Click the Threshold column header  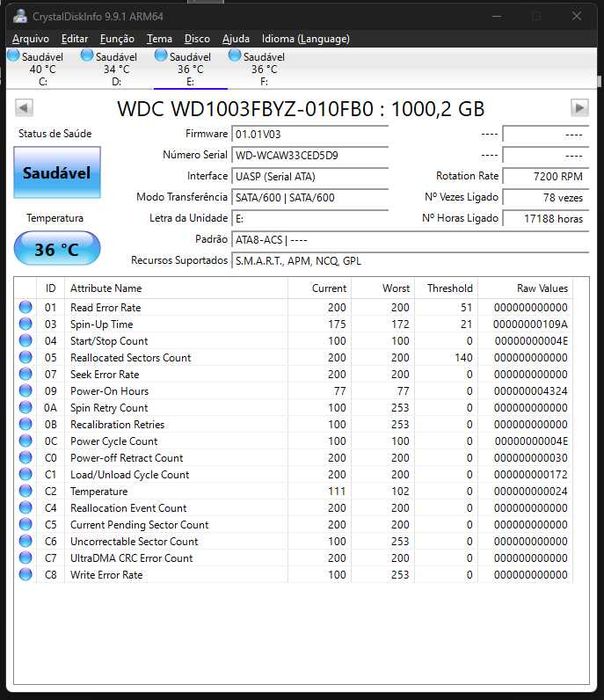click(446, 288)
